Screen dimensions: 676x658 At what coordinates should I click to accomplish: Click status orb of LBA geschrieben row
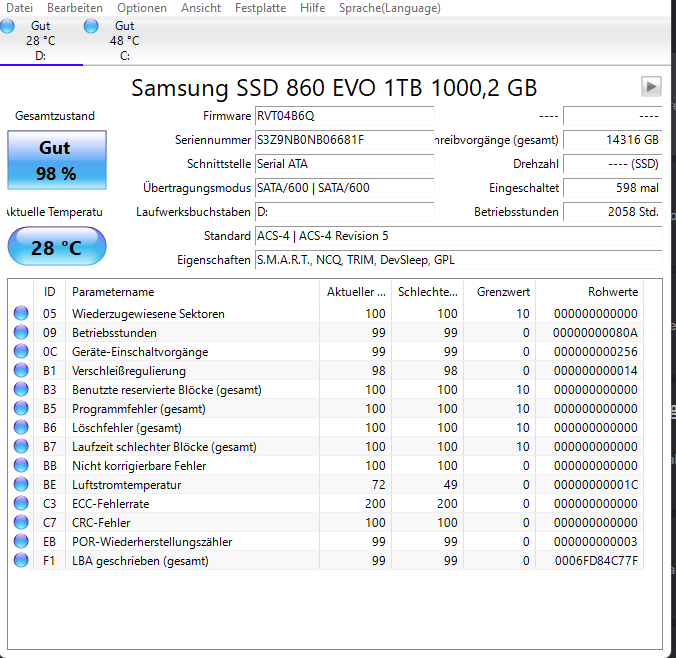point(21,560)
